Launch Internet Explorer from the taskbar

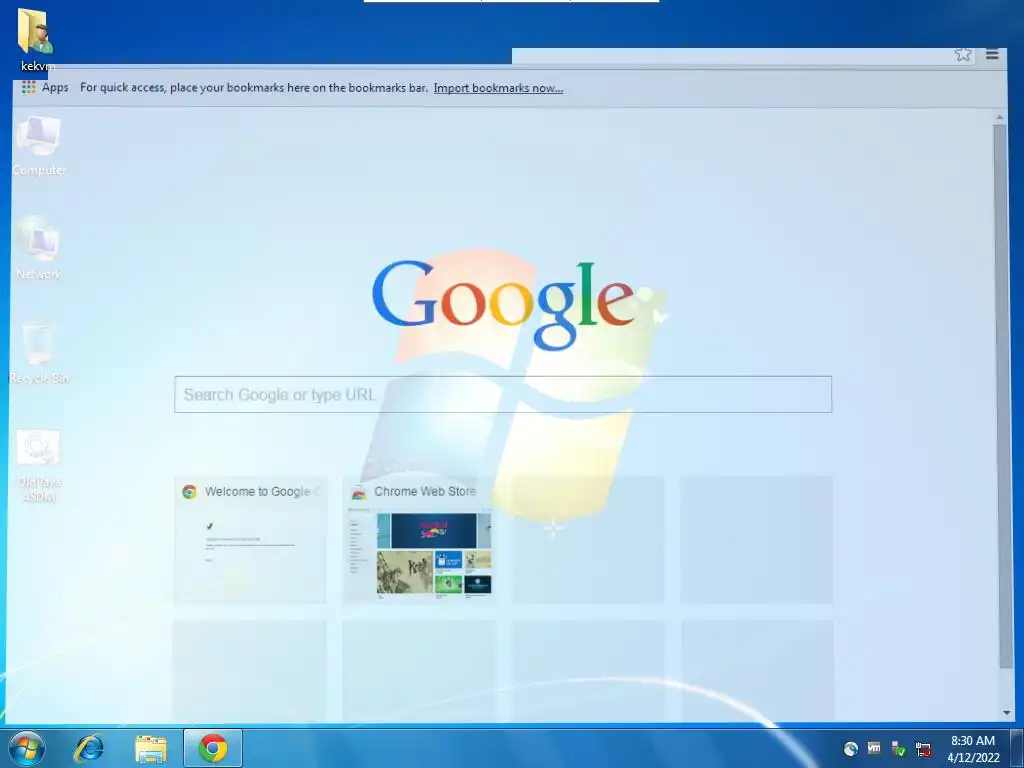(89, 748)
